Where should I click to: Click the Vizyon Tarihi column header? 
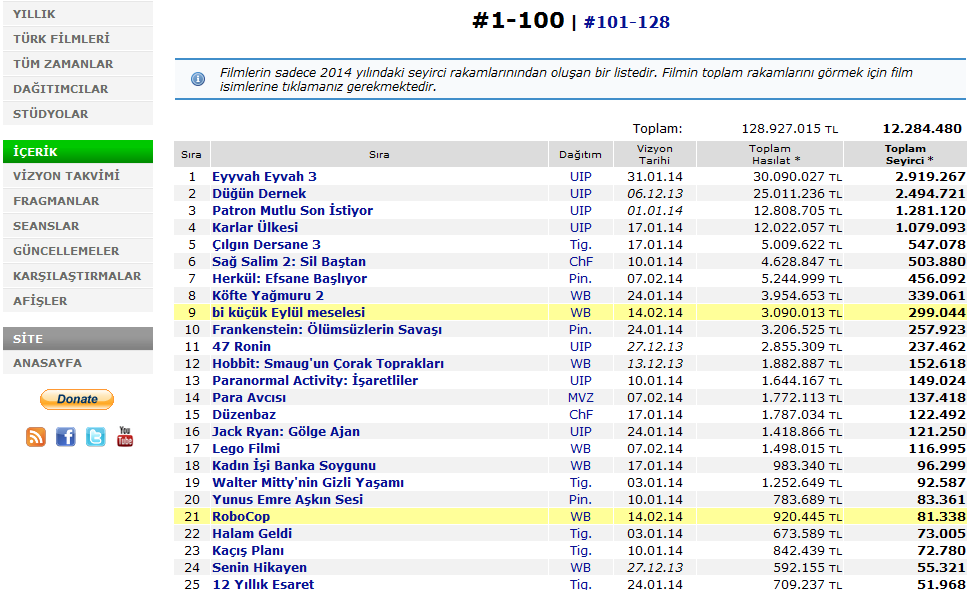click(x=655, y=154)
